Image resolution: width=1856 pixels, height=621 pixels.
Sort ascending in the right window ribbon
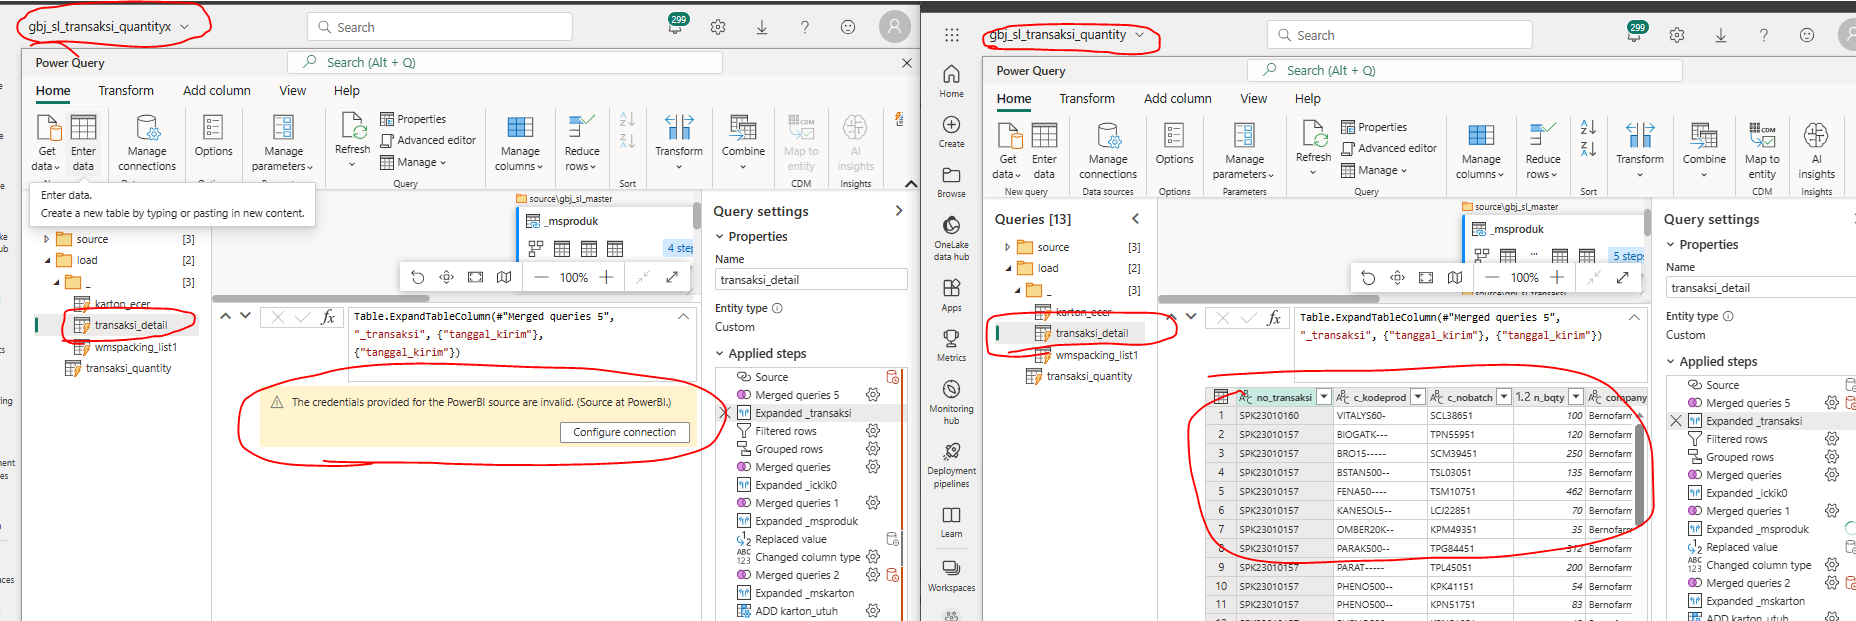(x=1588, y=128)
